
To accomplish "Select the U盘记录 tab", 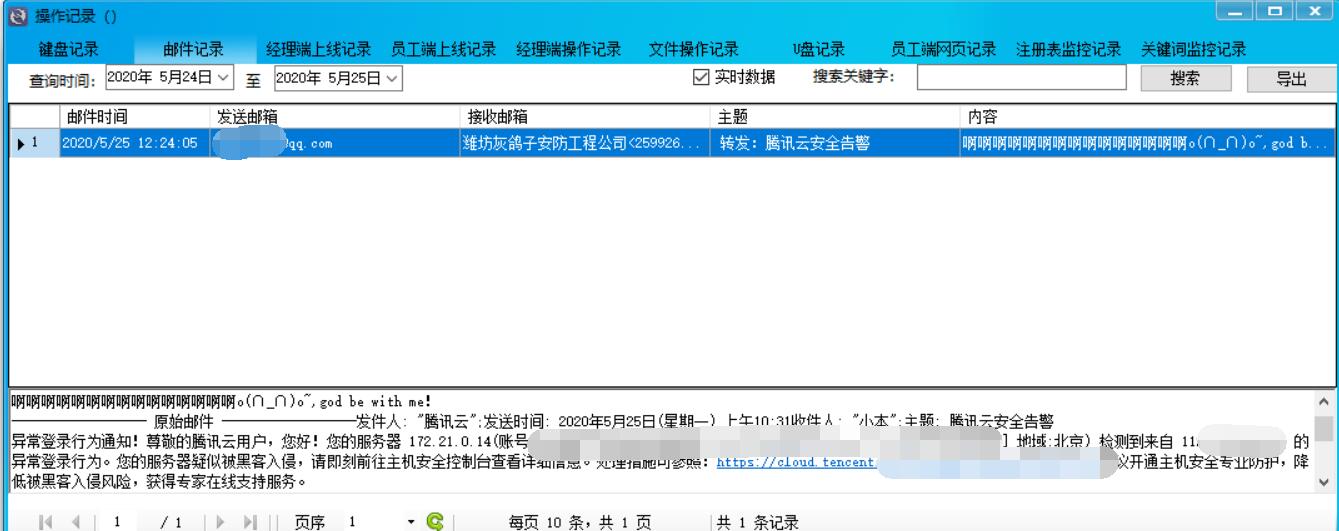I will coord(818,50).
